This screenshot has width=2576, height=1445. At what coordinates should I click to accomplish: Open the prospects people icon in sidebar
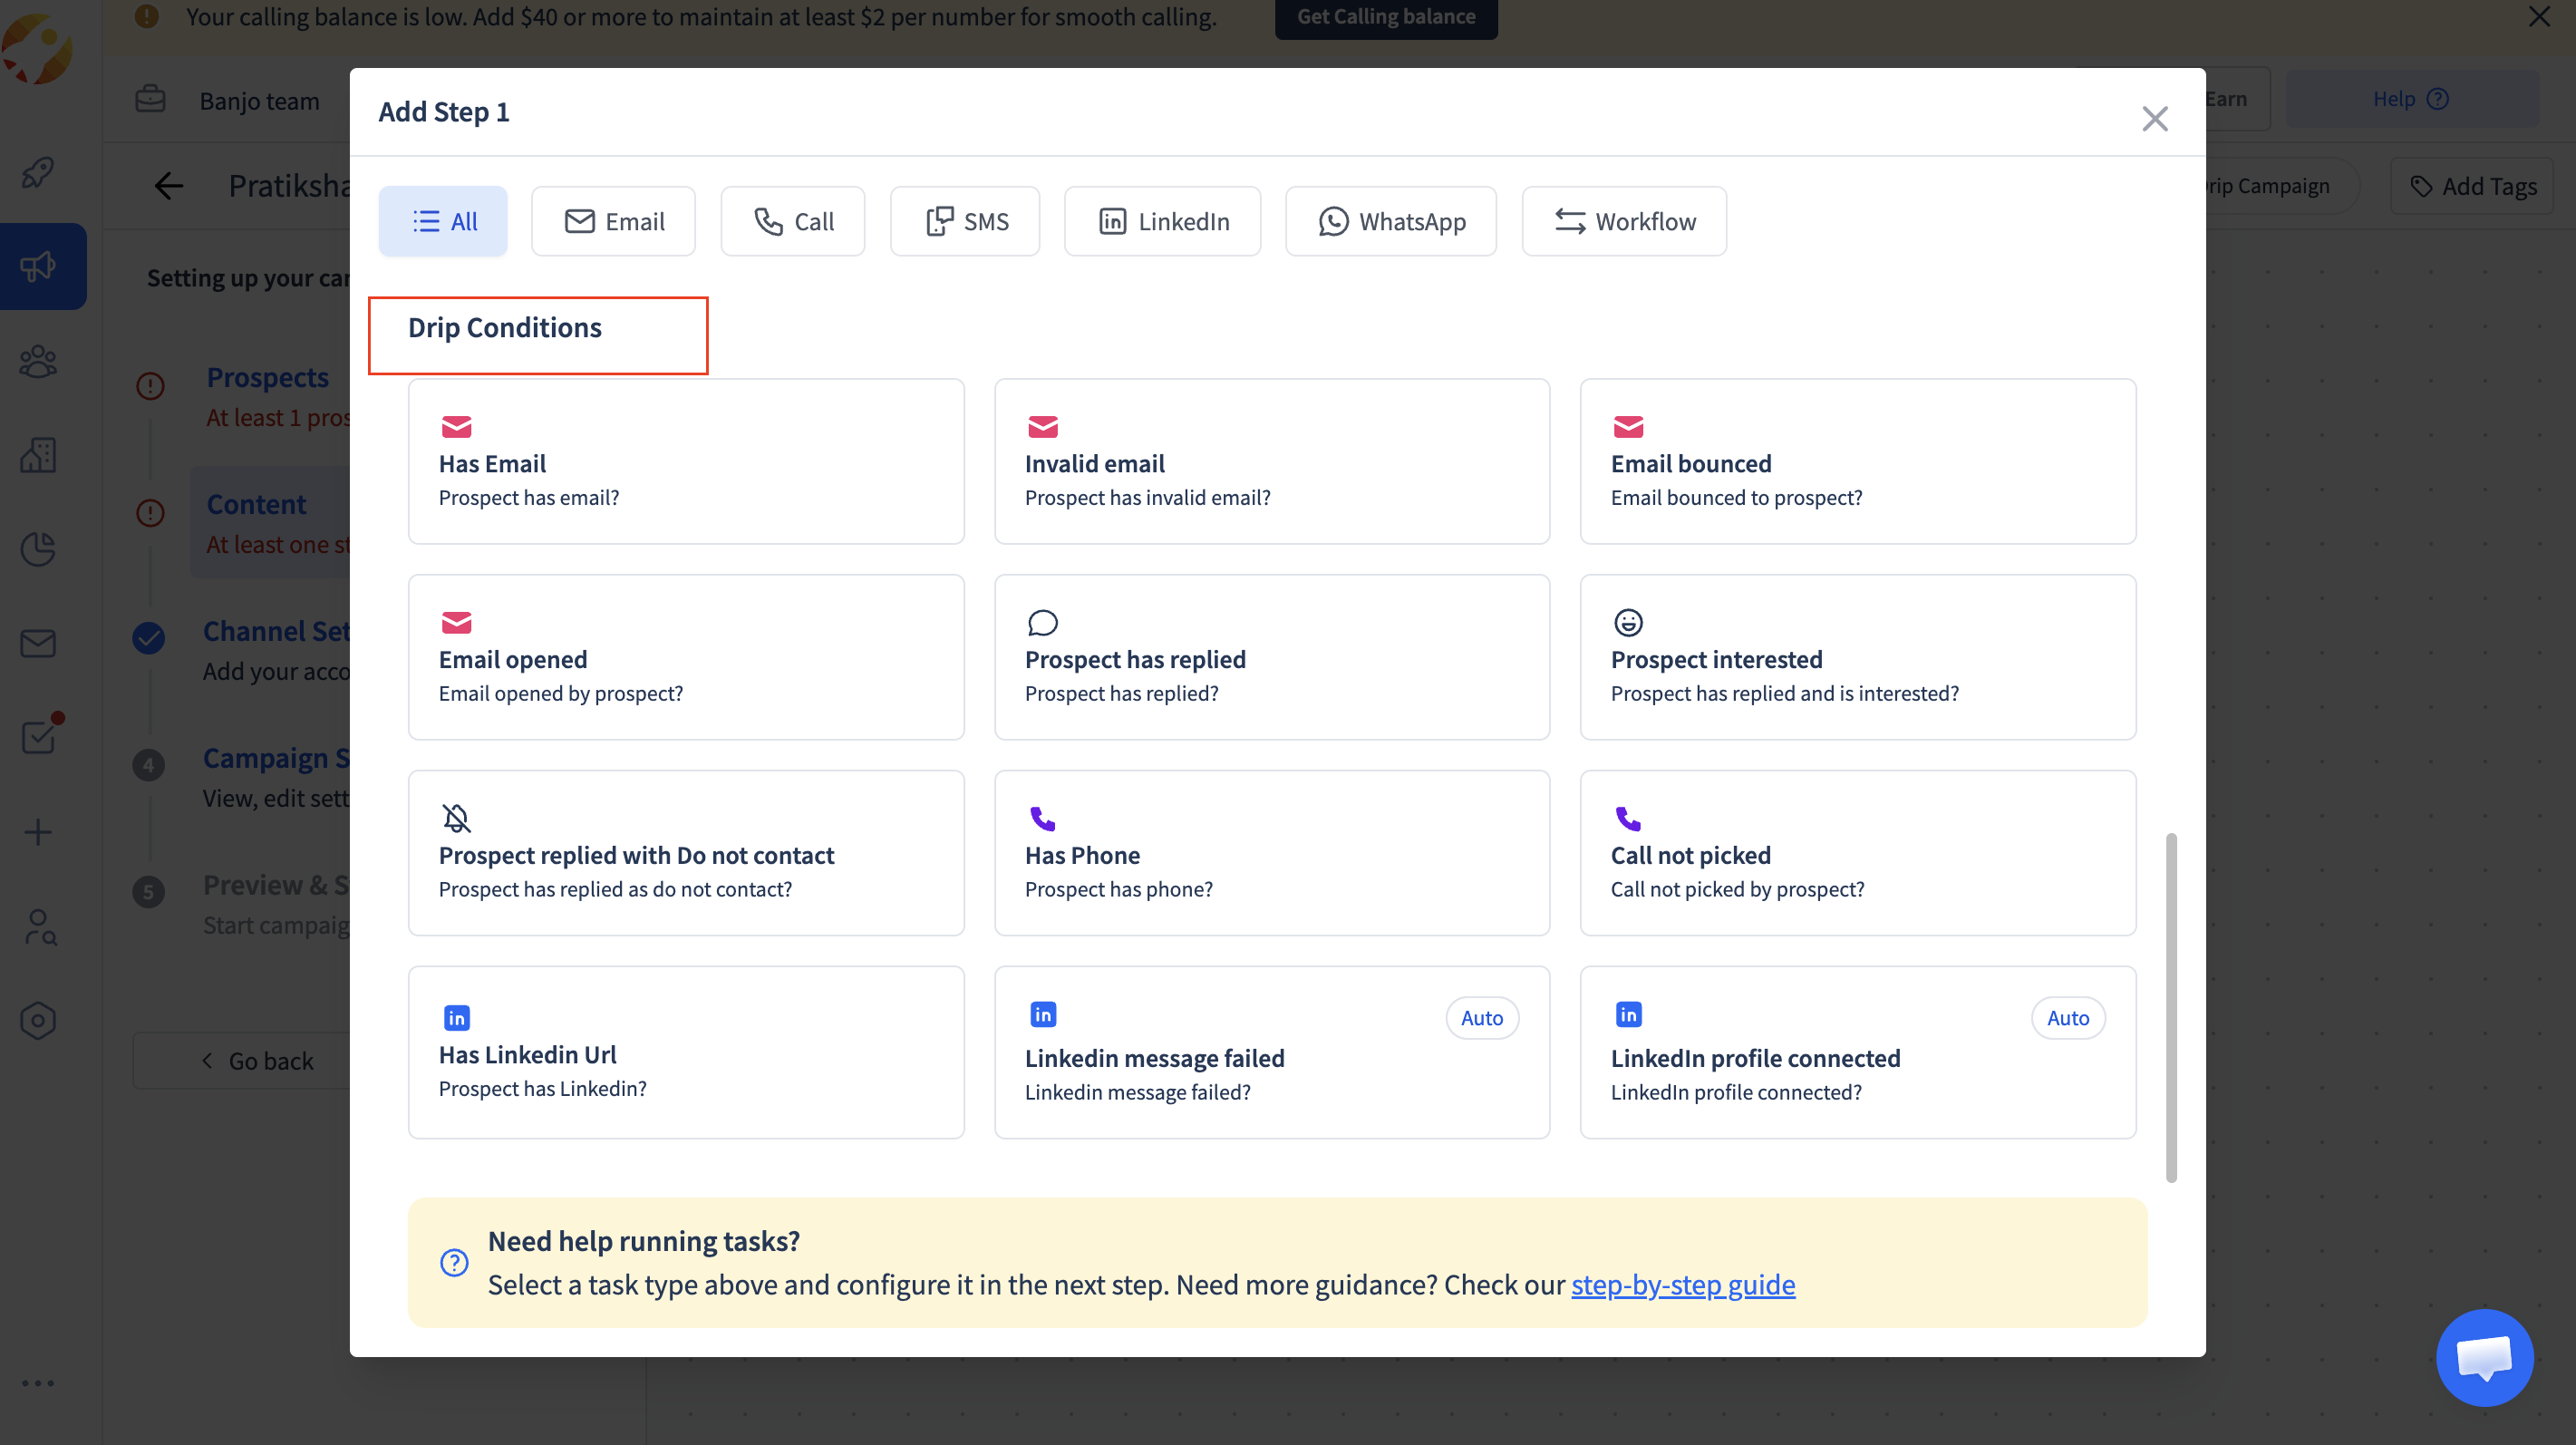tap(38, 361)
